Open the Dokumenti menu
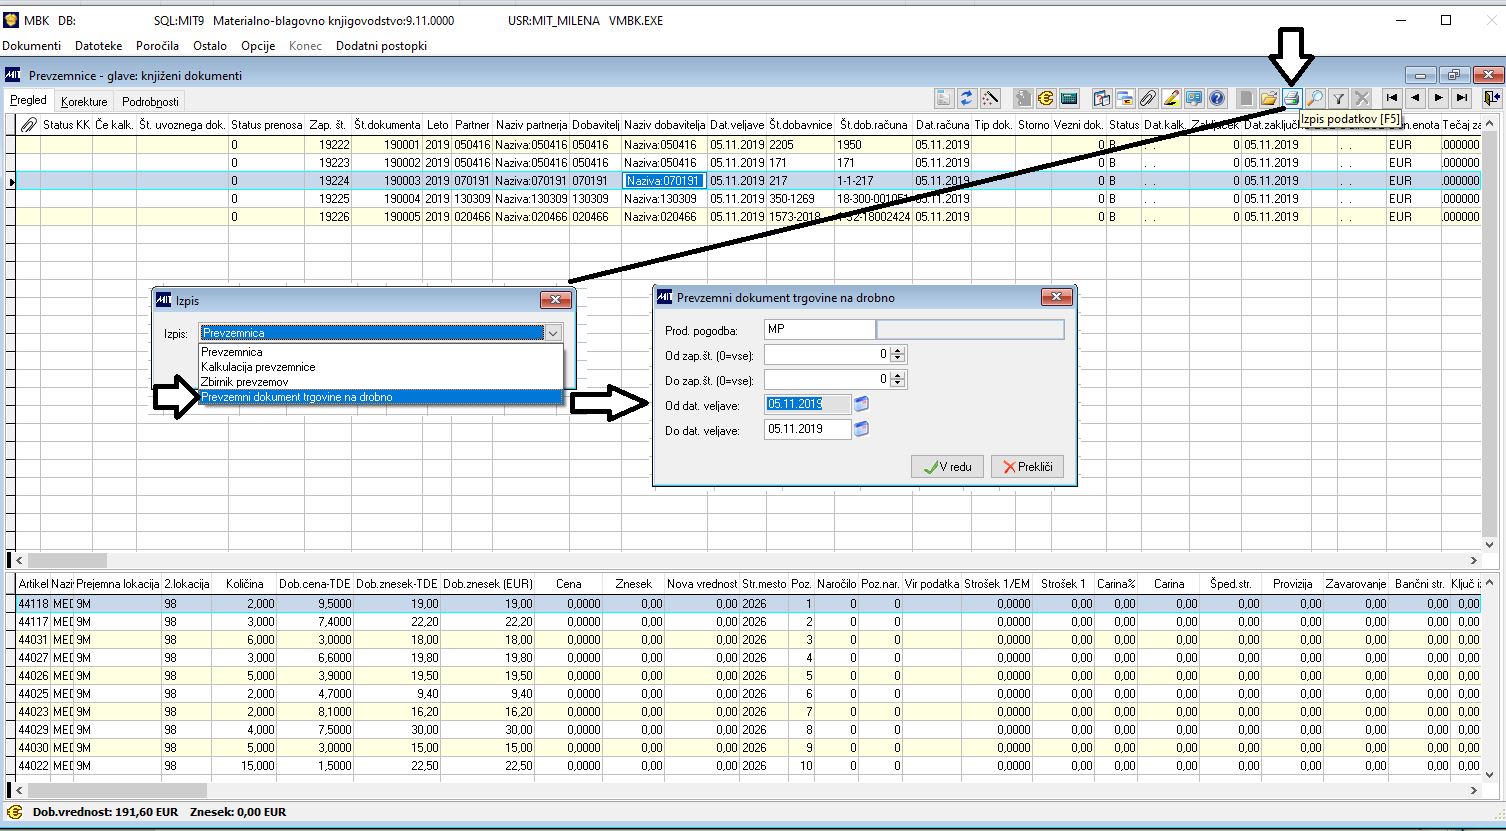 pyautogui.click(x=32, y=46)
